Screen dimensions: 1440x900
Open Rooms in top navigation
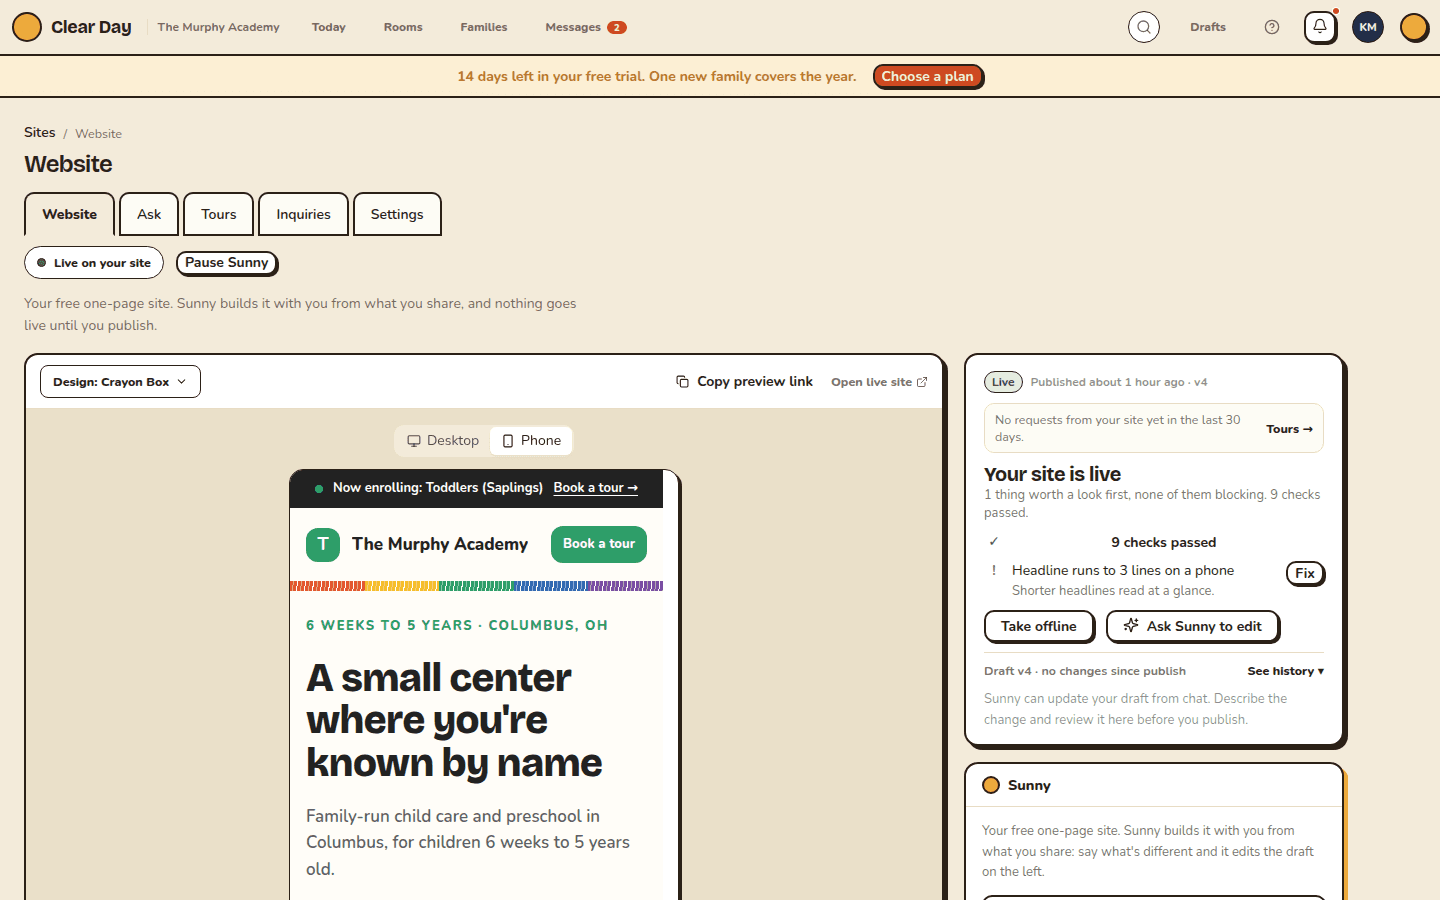403,27
